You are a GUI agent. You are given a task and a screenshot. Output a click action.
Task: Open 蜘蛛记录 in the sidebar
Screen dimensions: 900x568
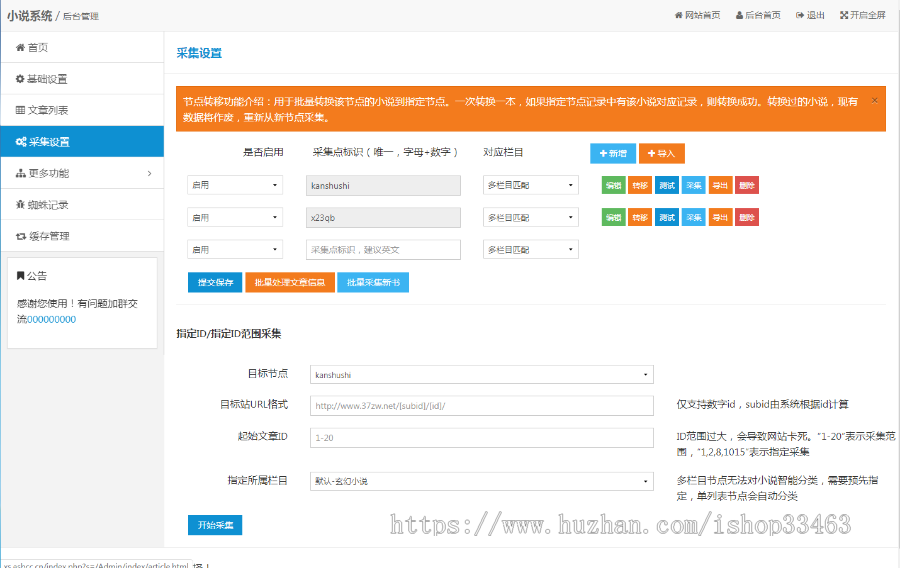(82, 205)
